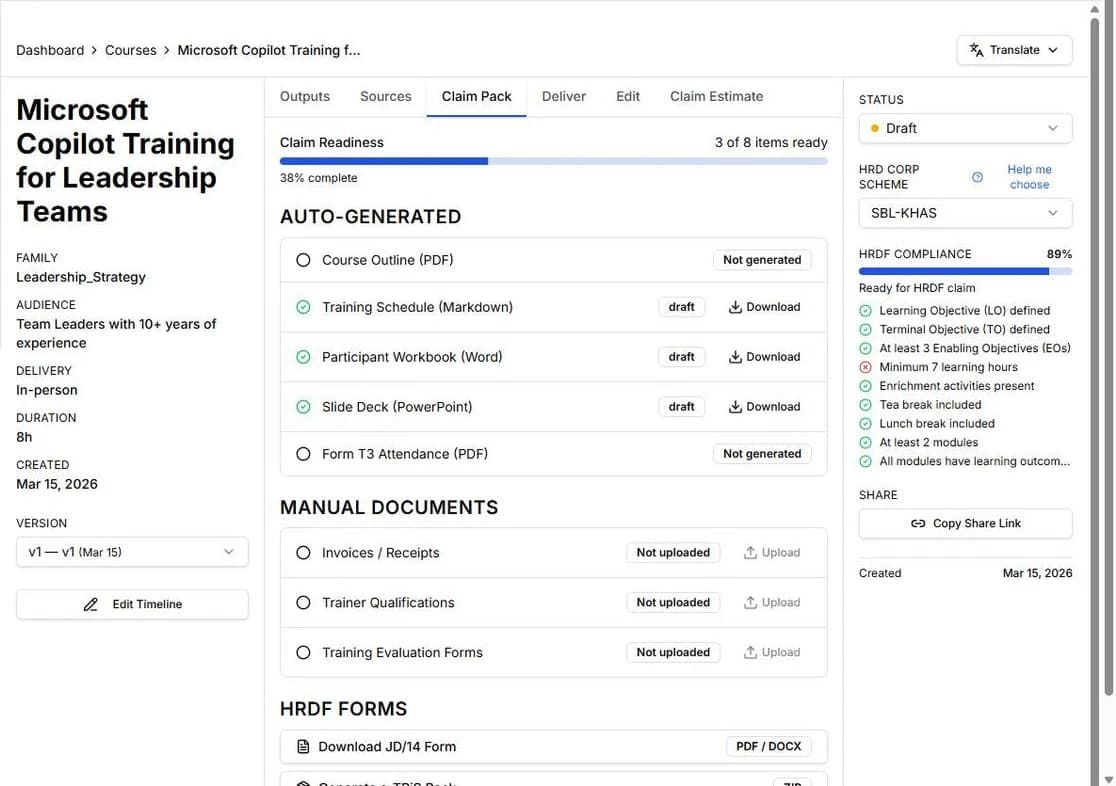1116x786 pixels.
Task: Click the link icon on Copy Share Link
Action: pyautogui.click(x=918, y=524)
